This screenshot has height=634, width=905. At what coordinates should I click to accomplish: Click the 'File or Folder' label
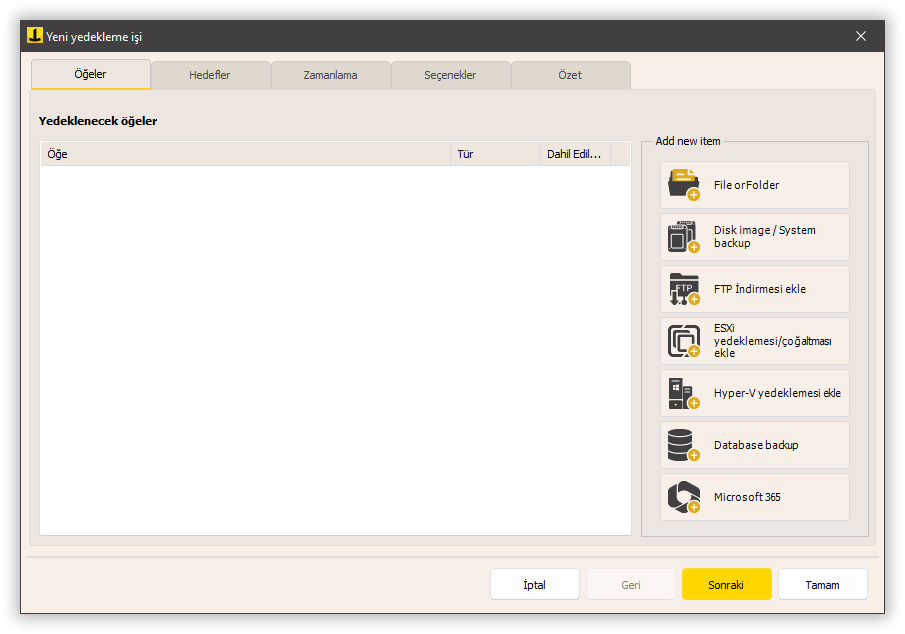[x=746, y=185]
